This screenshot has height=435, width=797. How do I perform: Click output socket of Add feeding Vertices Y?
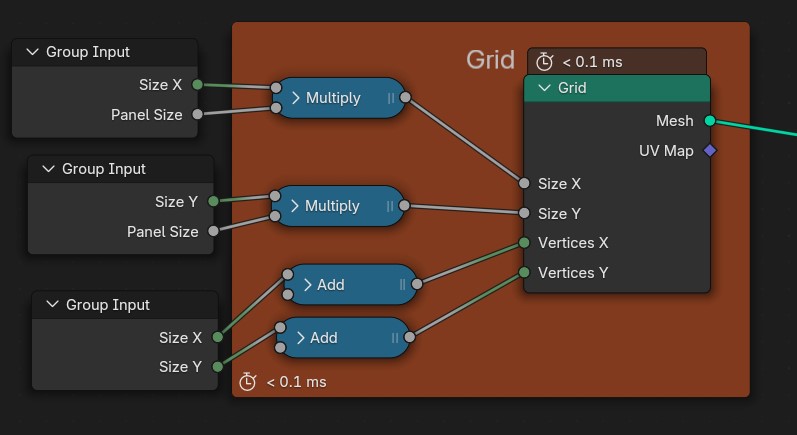(410, 337)
